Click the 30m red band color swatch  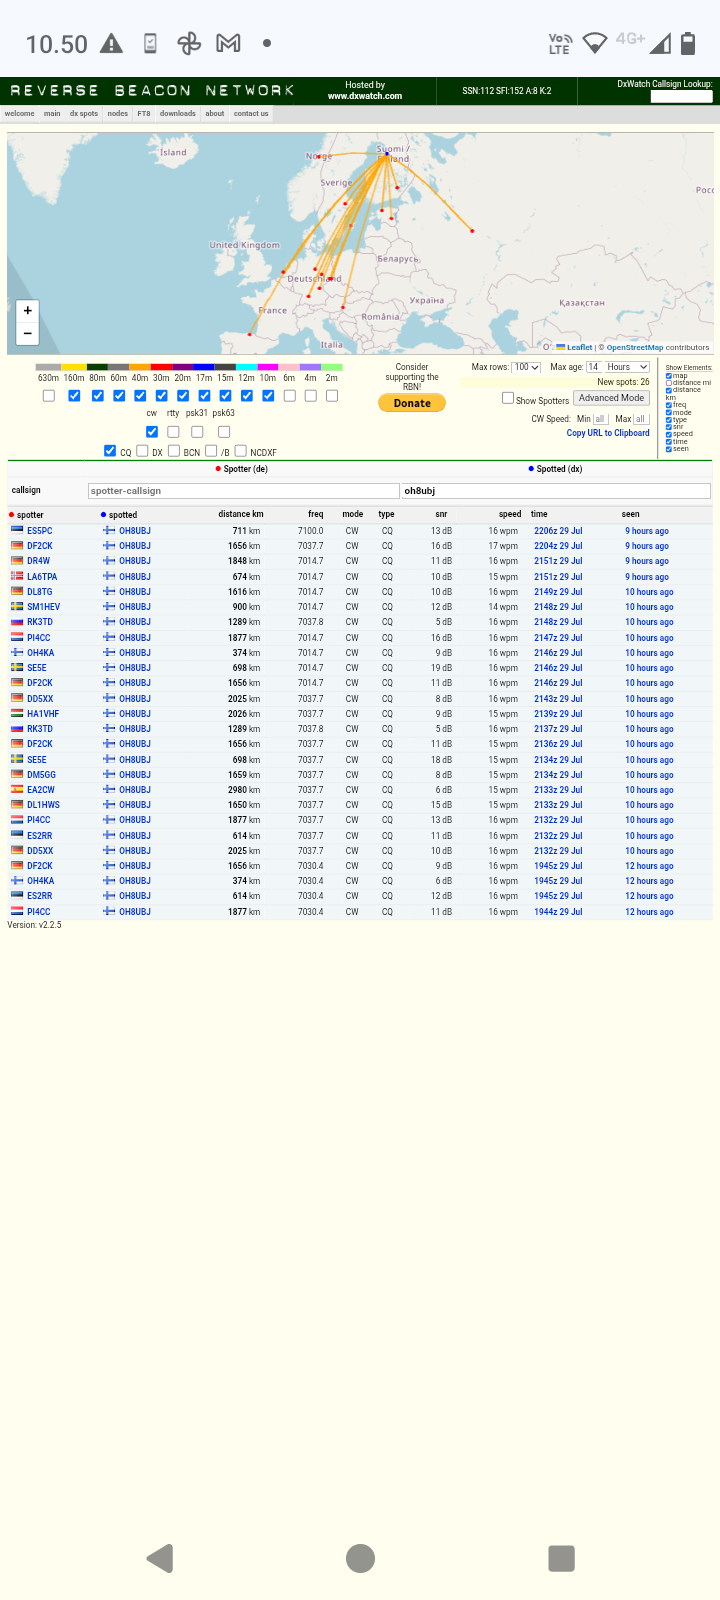(x=161, y=367)
